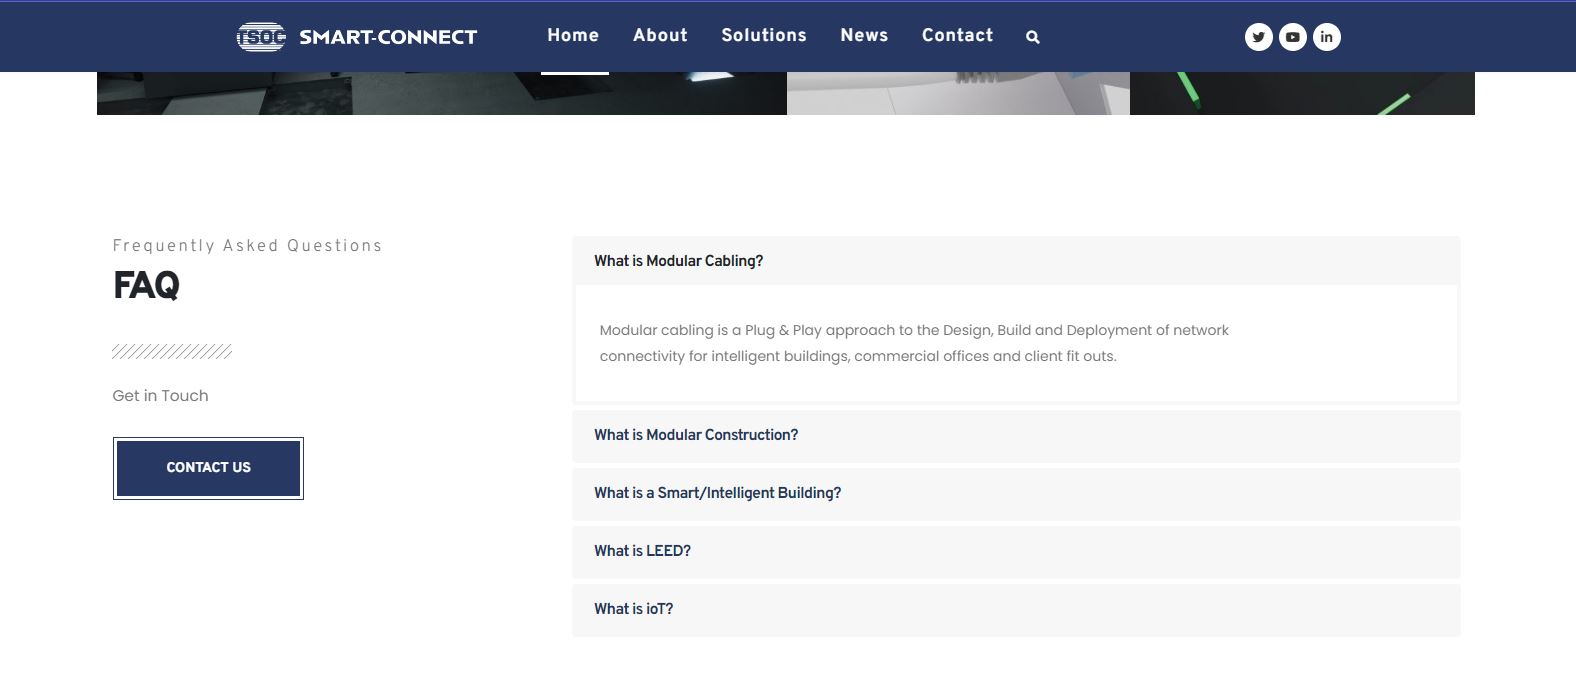Expand What is a Smart/Intelligent Building question
The image size is (1576, 695).
pyautogui.click(x=1016, y=493)
